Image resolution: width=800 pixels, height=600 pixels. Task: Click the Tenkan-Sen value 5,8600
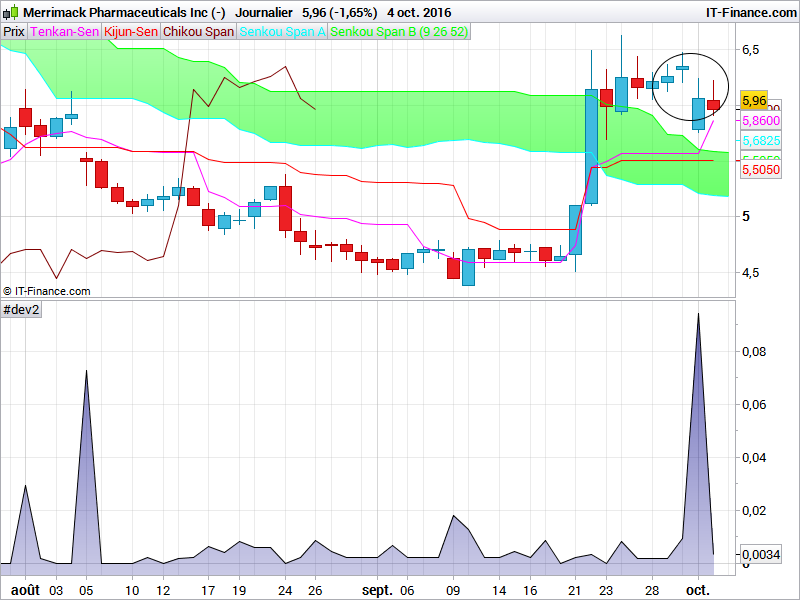point(761,121)
